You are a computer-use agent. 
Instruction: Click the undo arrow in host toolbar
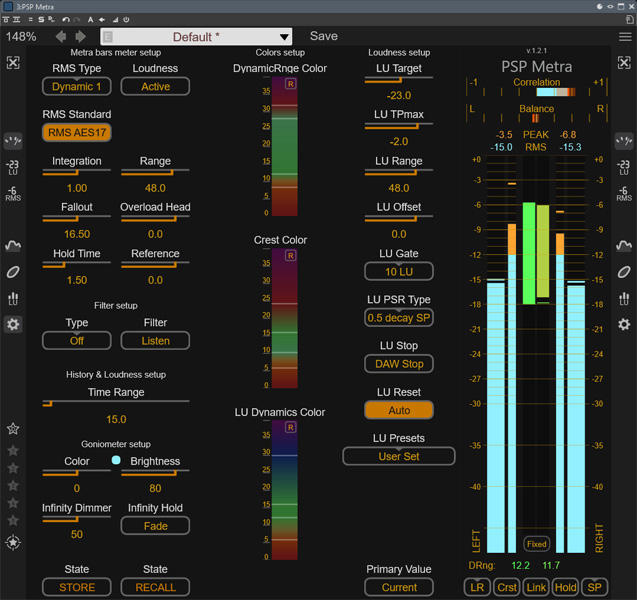(x=66, y=19)
